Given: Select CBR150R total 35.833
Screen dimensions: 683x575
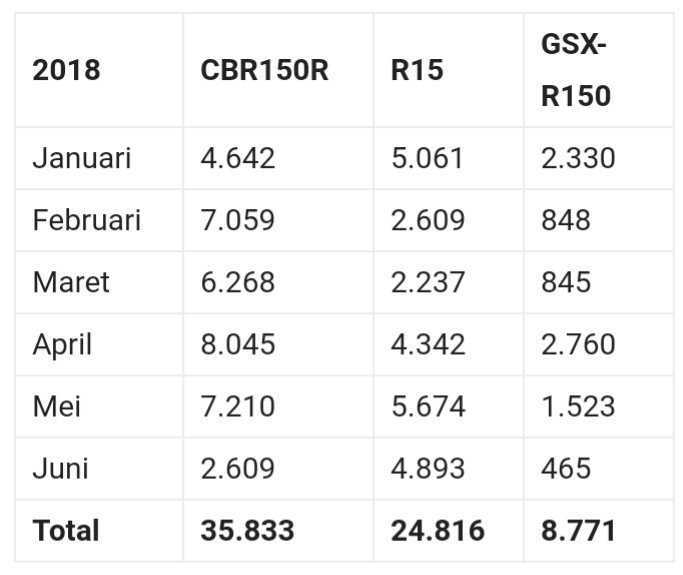Looking at the screenshot, I should [247, 530].
